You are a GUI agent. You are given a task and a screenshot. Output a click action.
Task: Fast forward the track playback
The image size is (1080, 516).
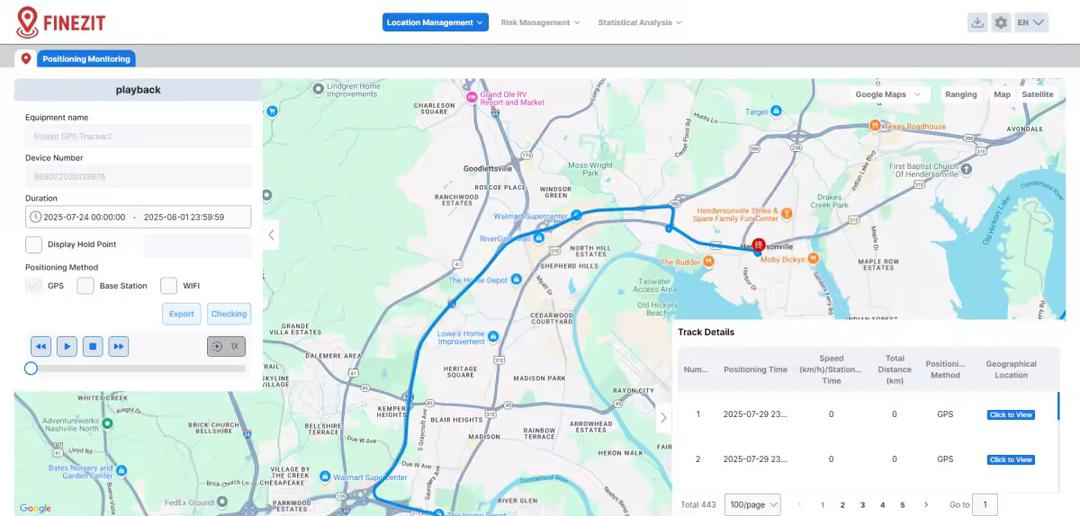(x=118, y=347)
